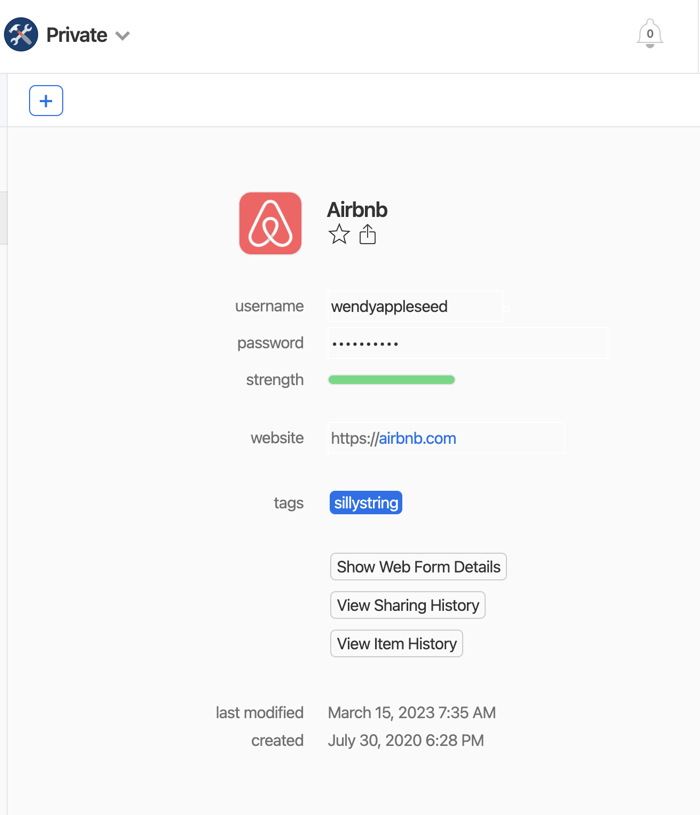Open View Item History
The image size is (700, 815).
[x=397, y=643]
